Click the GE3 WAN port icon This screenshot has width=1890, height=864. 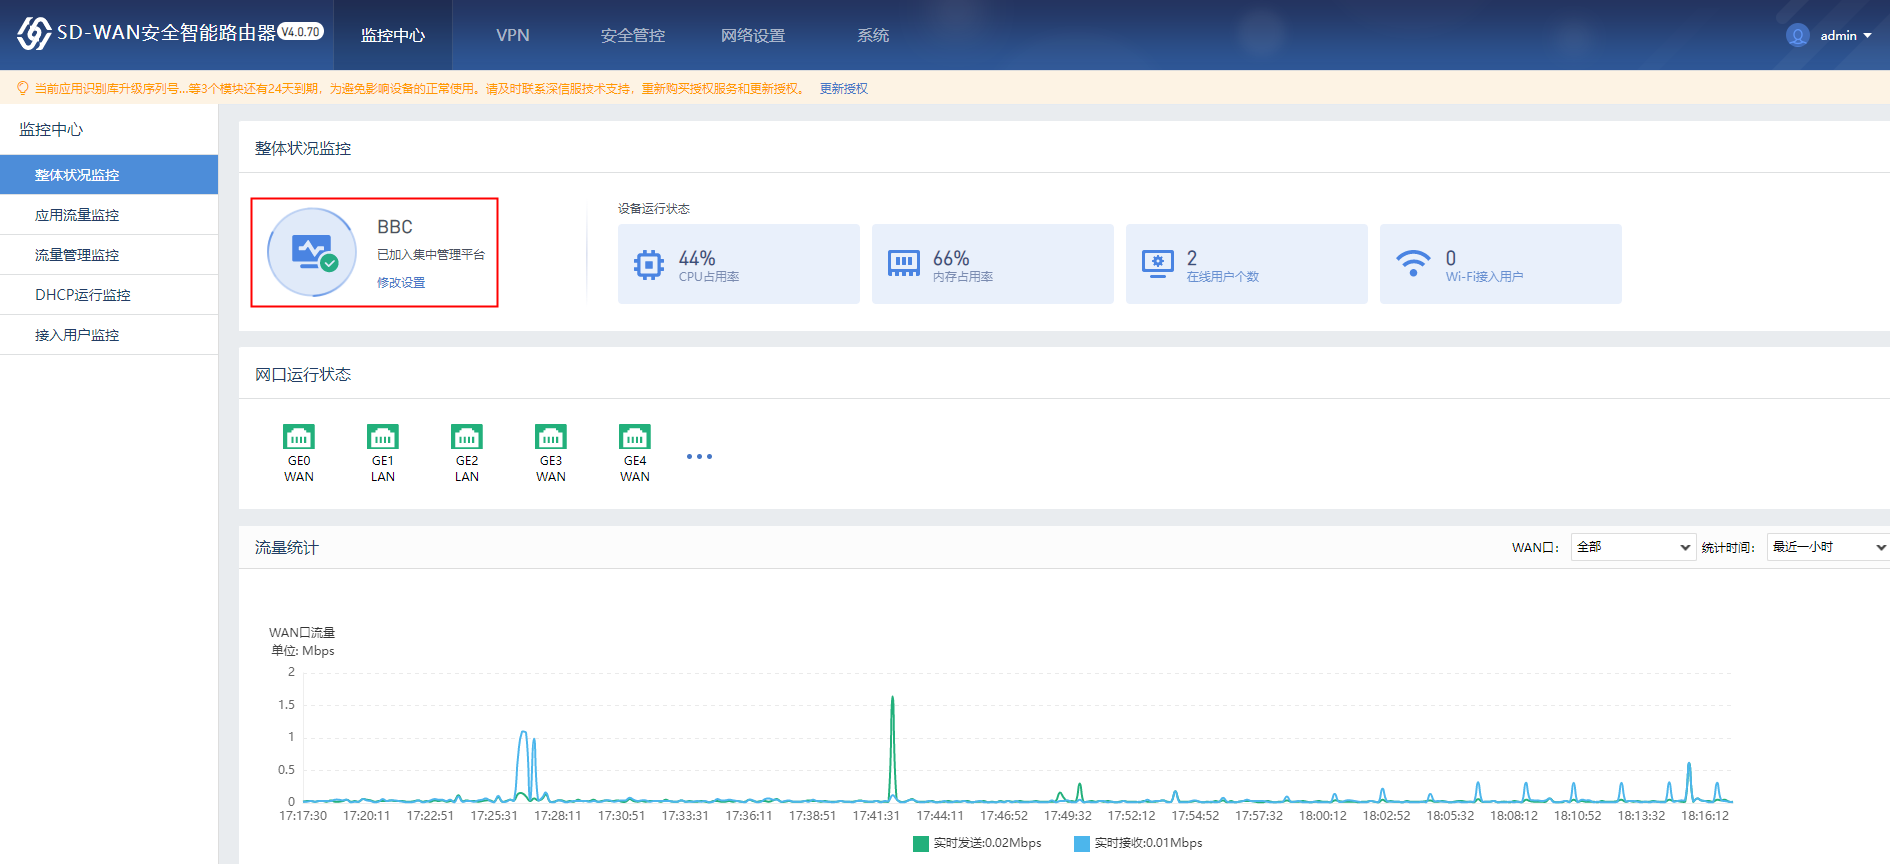pos(551,437)
